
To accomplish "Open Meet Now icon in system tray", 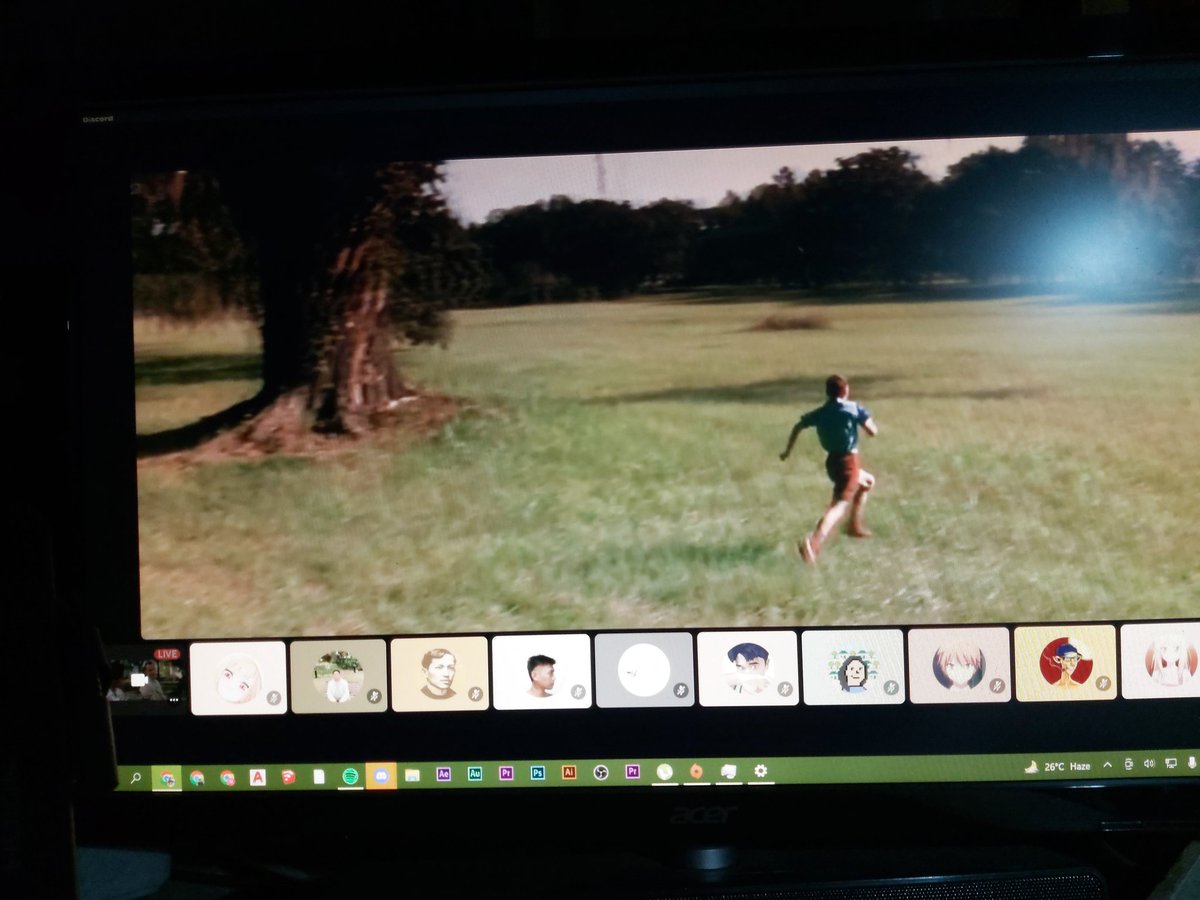I will pos(1128,765).
